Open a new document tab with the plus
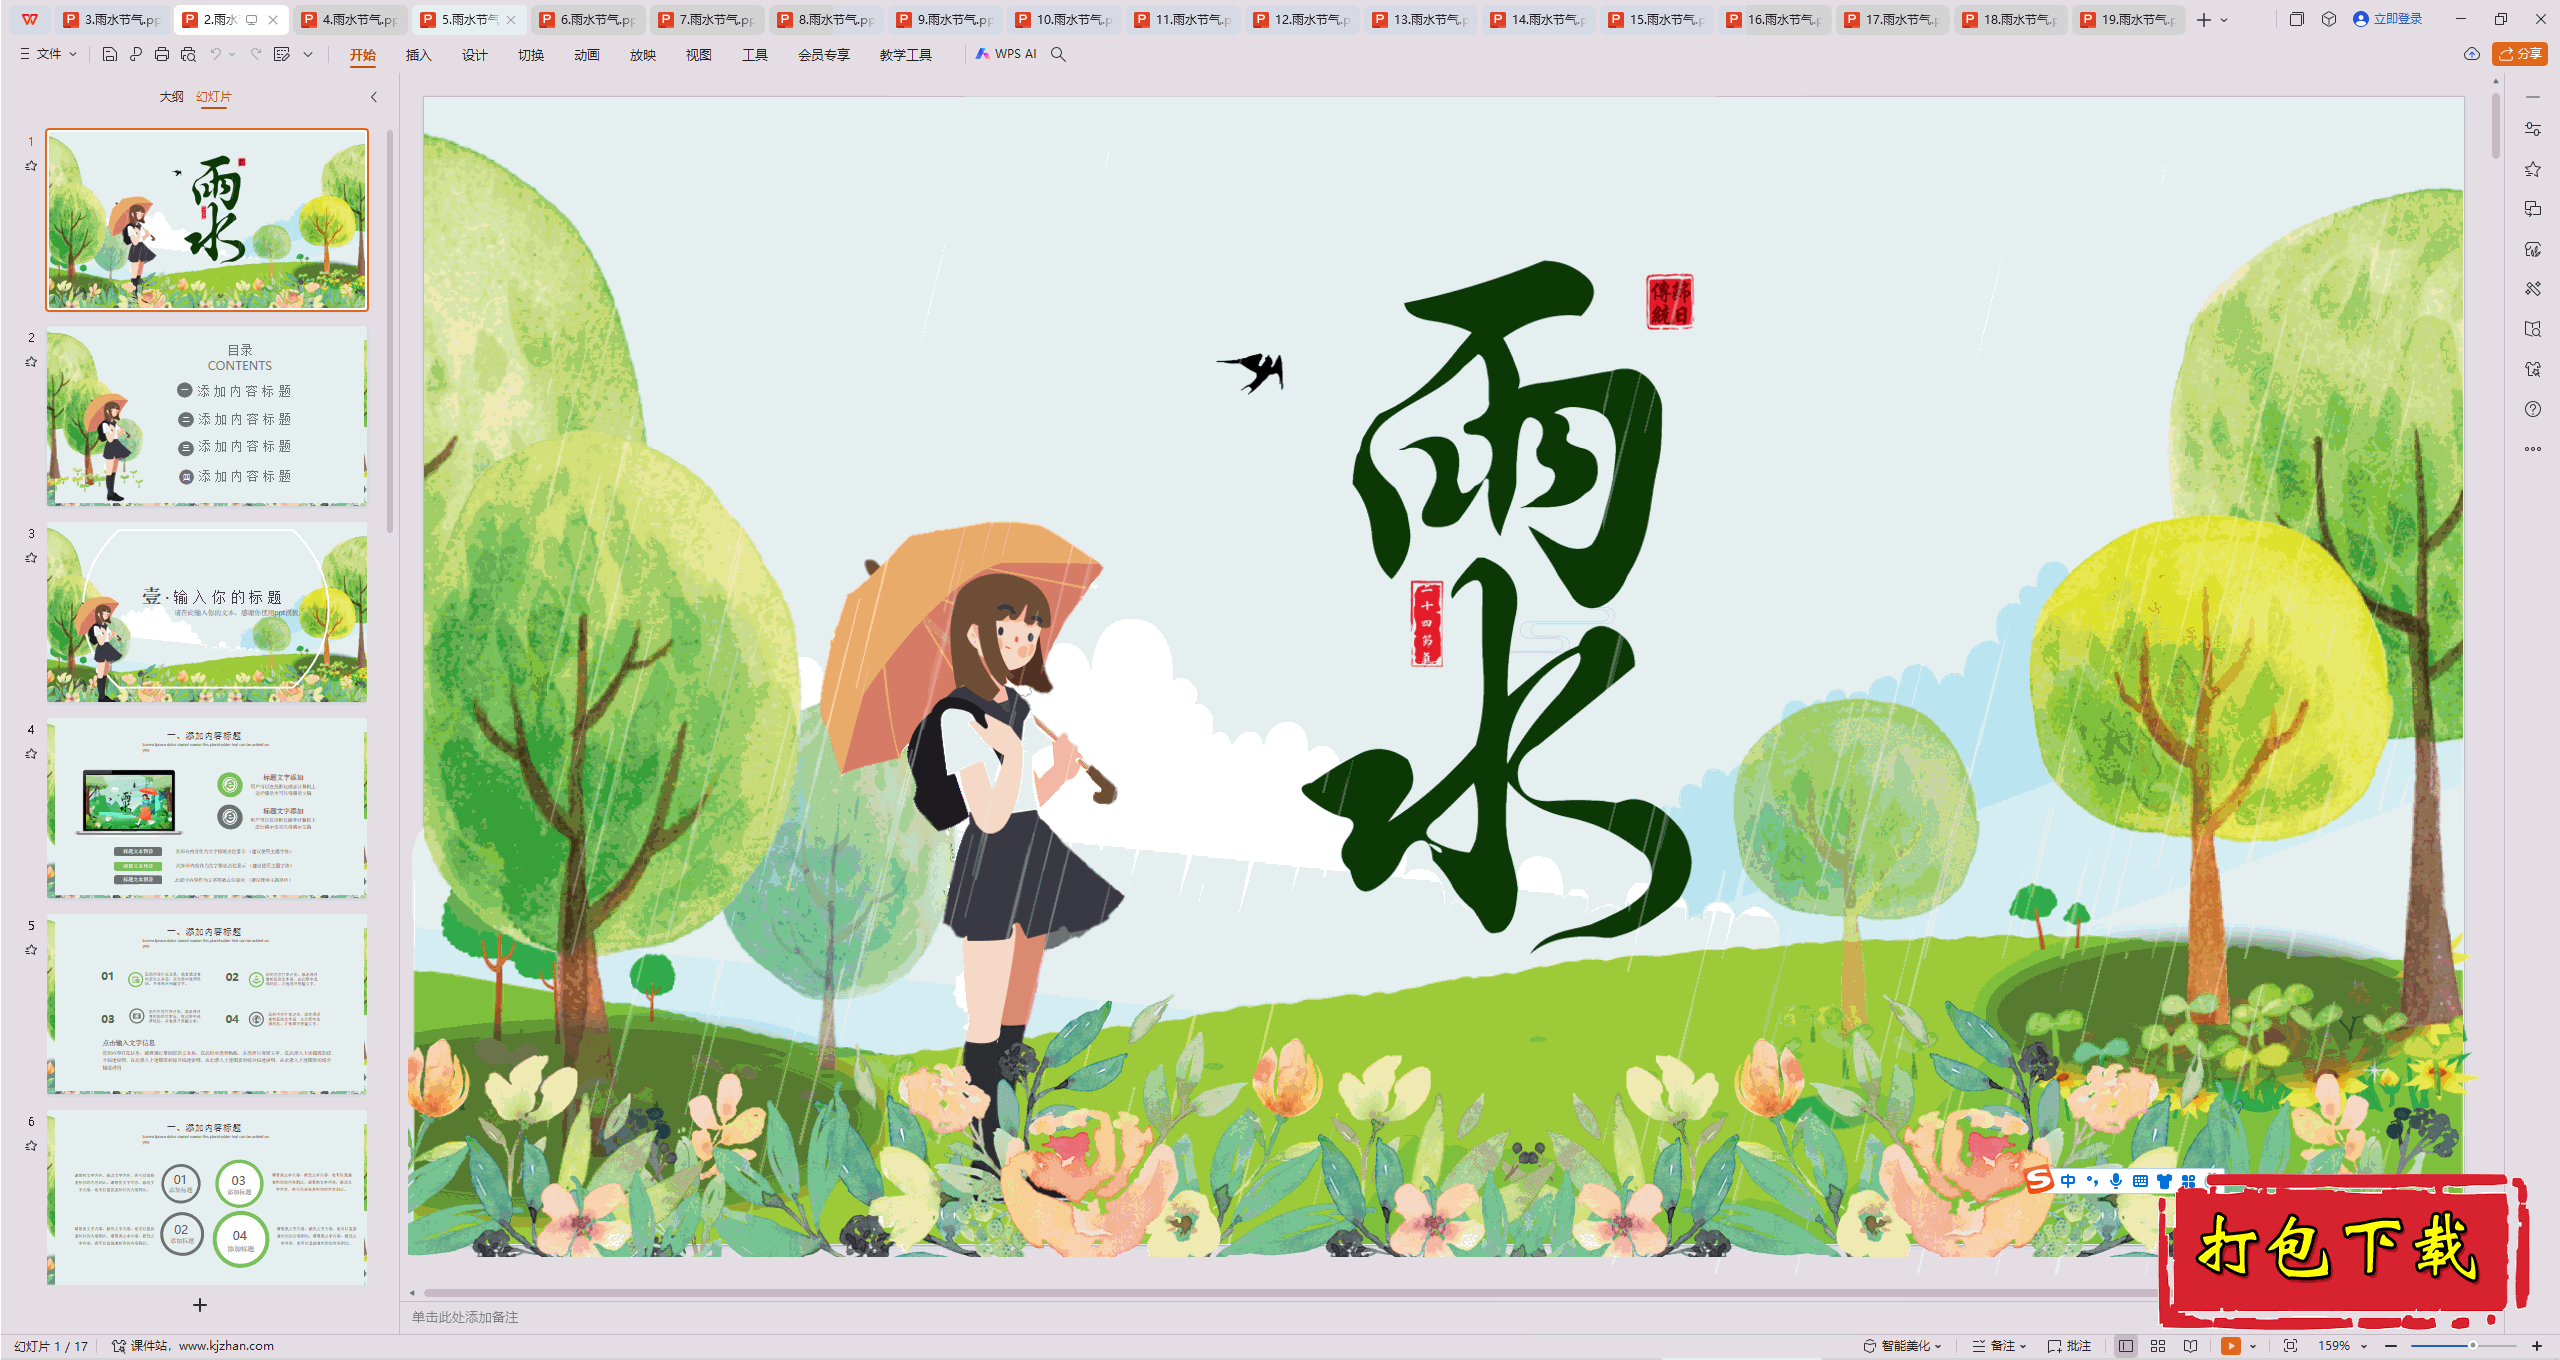This screenshot has width=2560, height=1360. point(2204,20)
